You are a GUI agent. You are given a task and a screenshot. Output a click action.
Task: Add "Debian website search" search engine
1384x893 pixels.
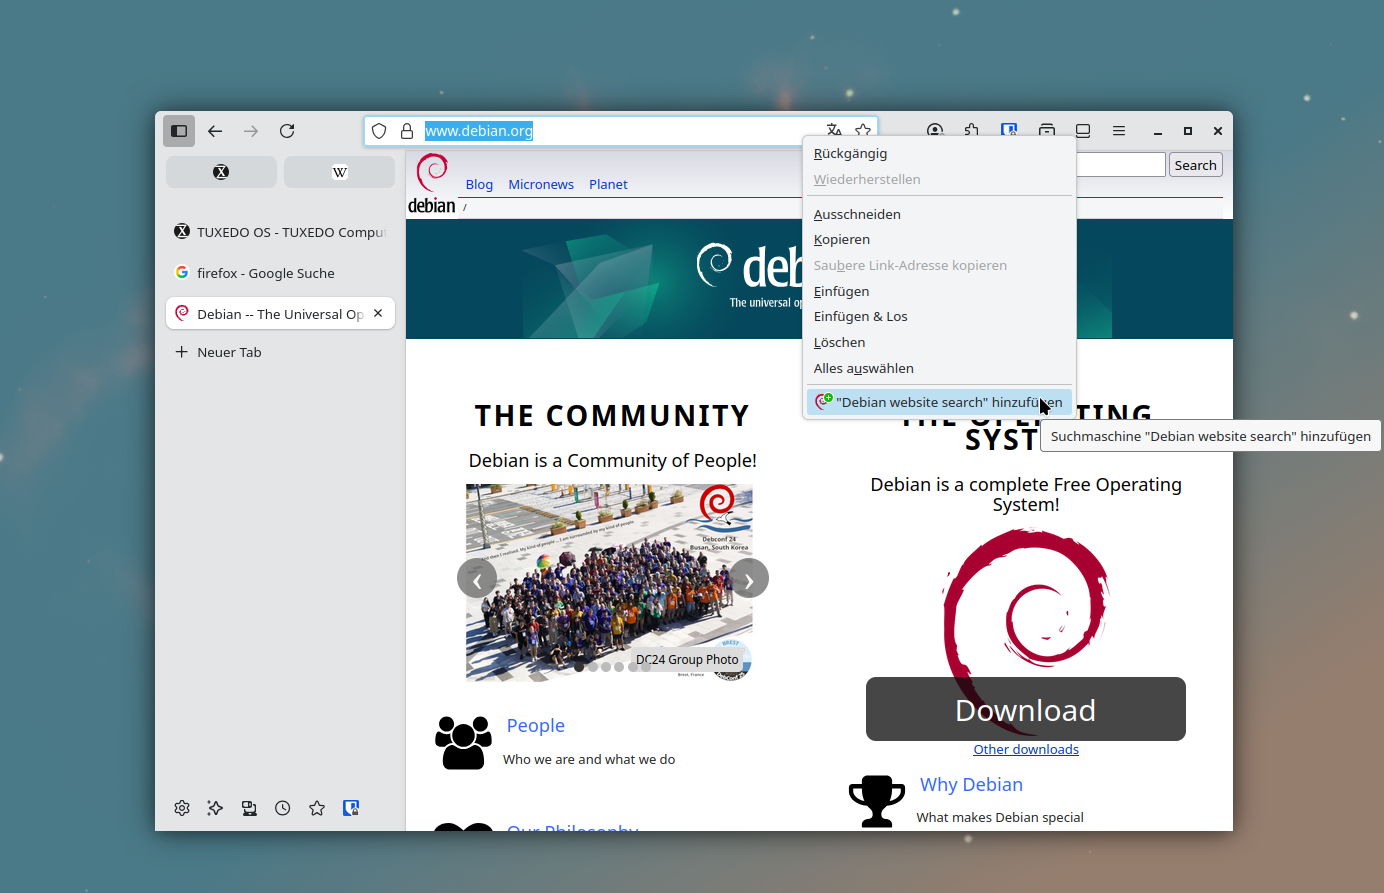[x=939, y=402]
